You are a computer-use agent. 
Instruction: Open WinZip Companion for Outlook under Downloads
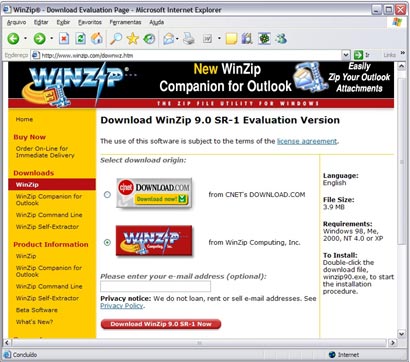click(x=49, y=200)
